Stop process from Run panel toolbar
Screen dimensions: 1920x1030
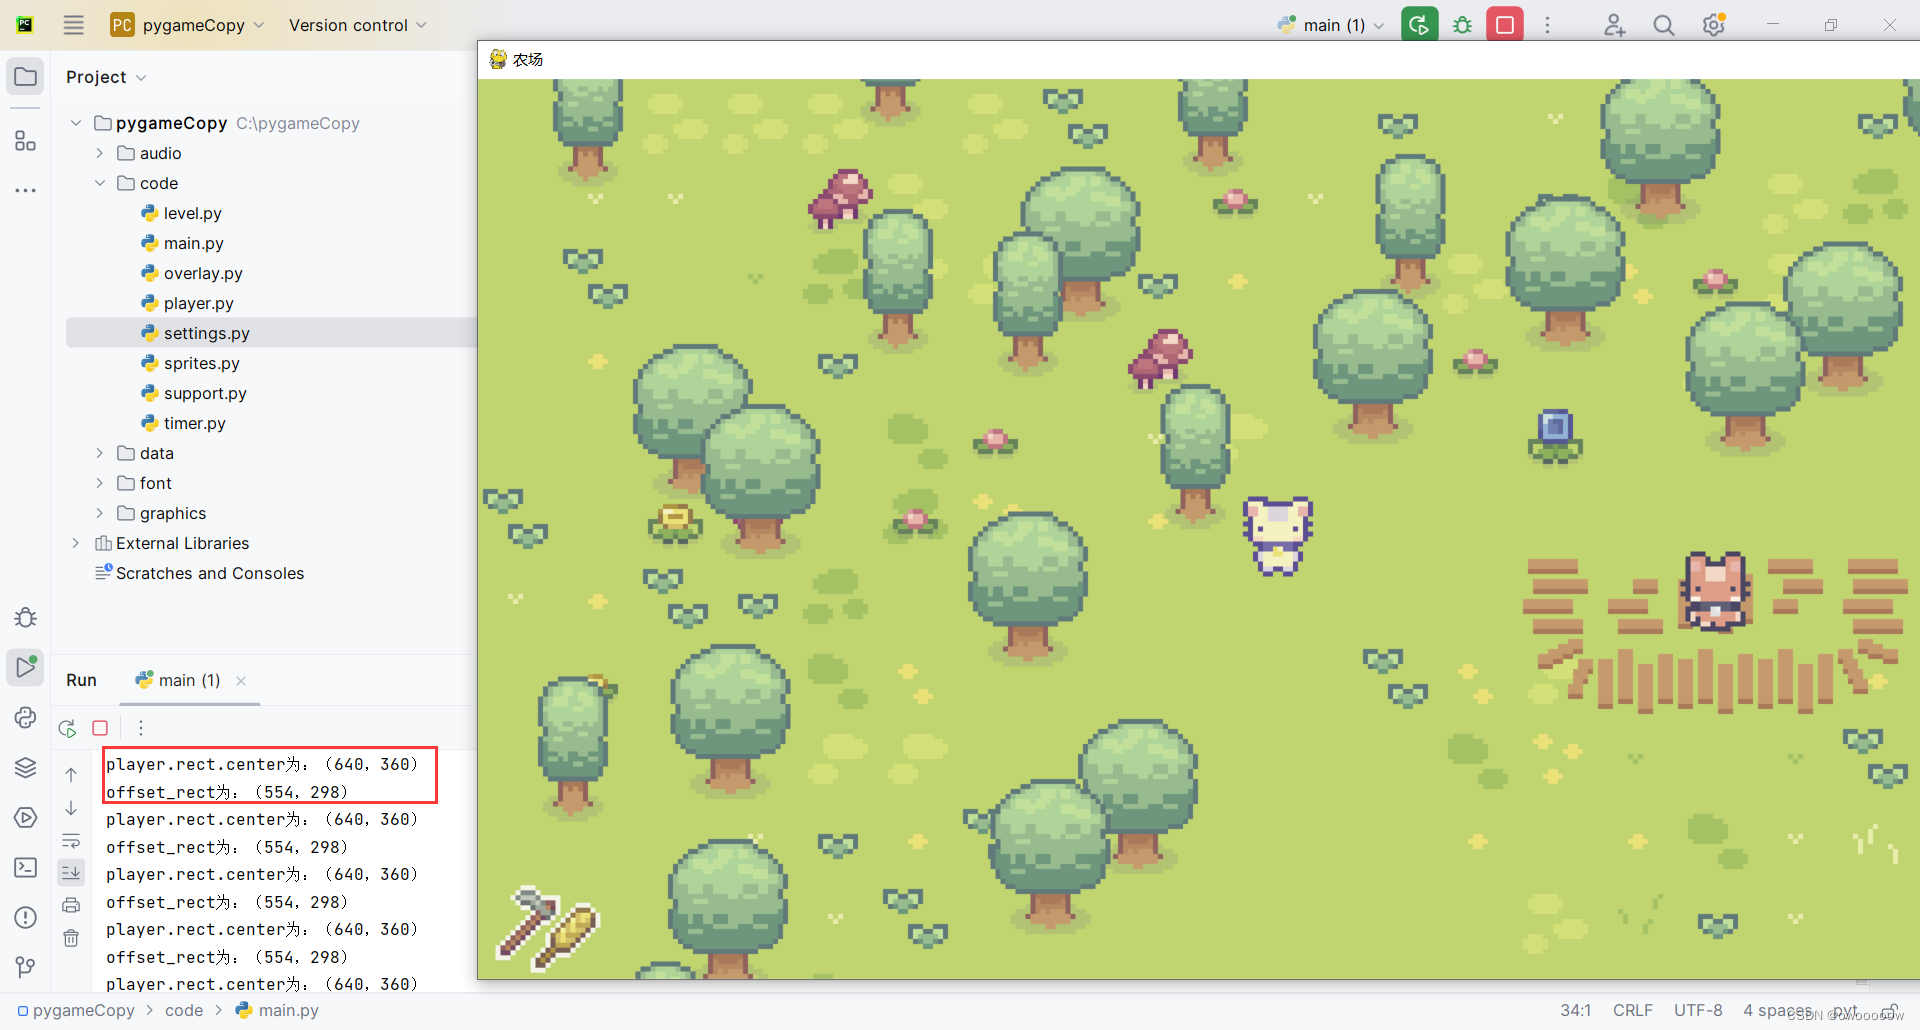click(100, 728)
